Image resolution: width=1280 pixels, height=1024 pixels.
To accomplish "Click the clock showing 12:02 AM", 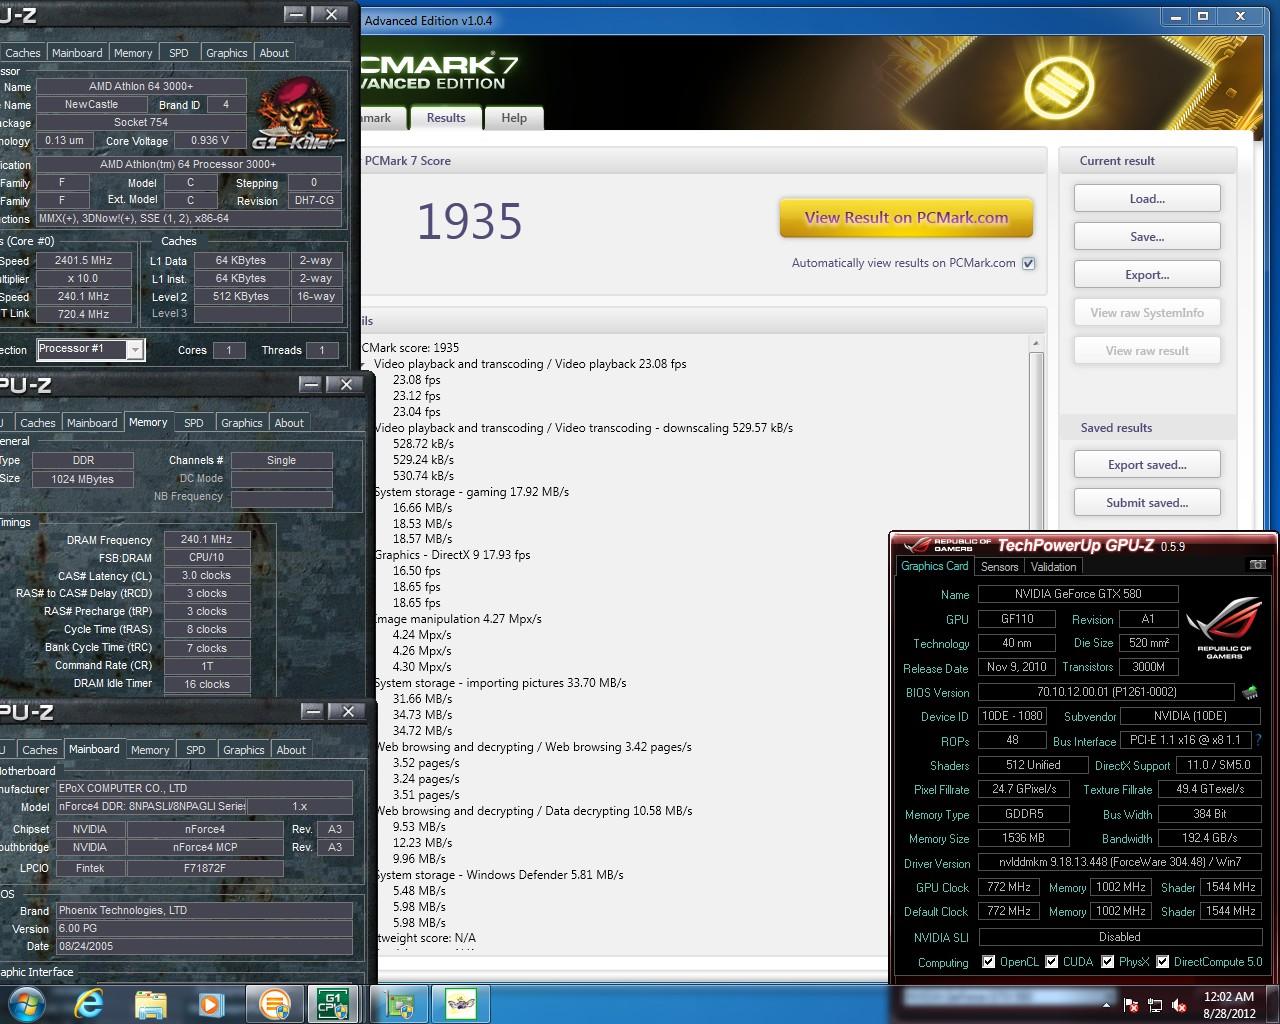I will [1228, 996].
